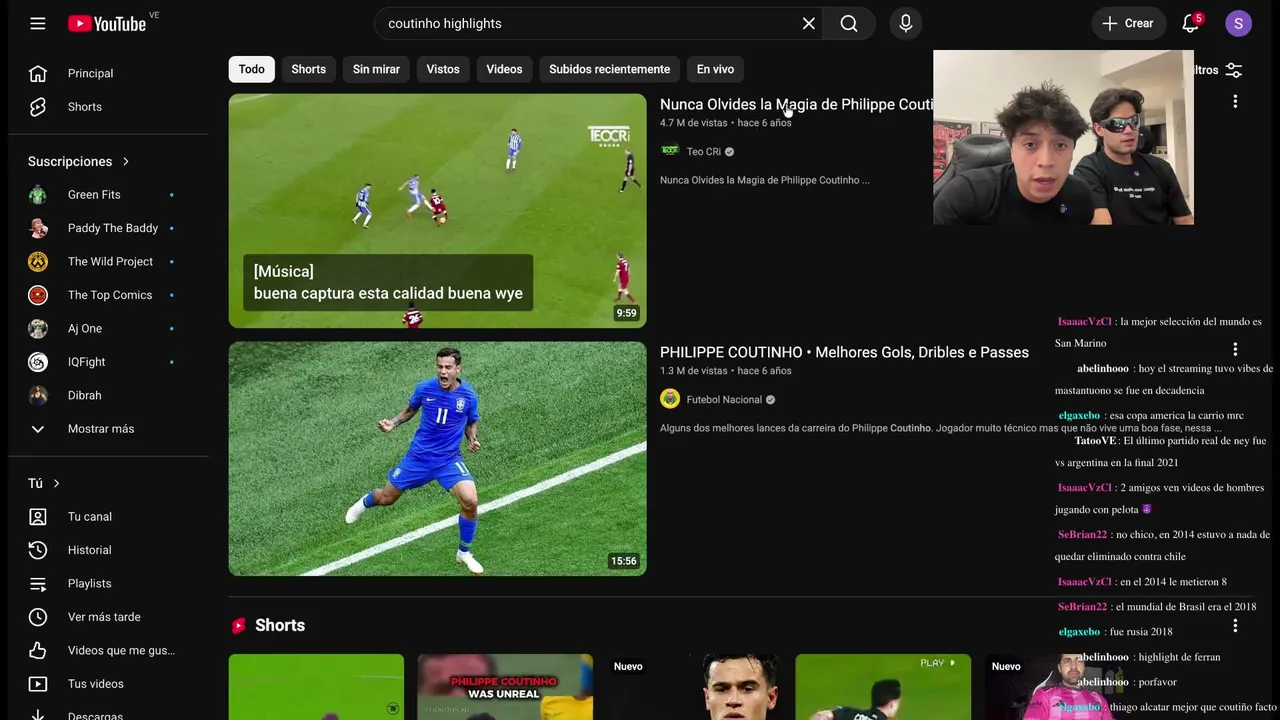Viewport: 1280px width, 720px height.
Task: Open options menu for Nunca Olvides video
Action: click(1235, 102)
